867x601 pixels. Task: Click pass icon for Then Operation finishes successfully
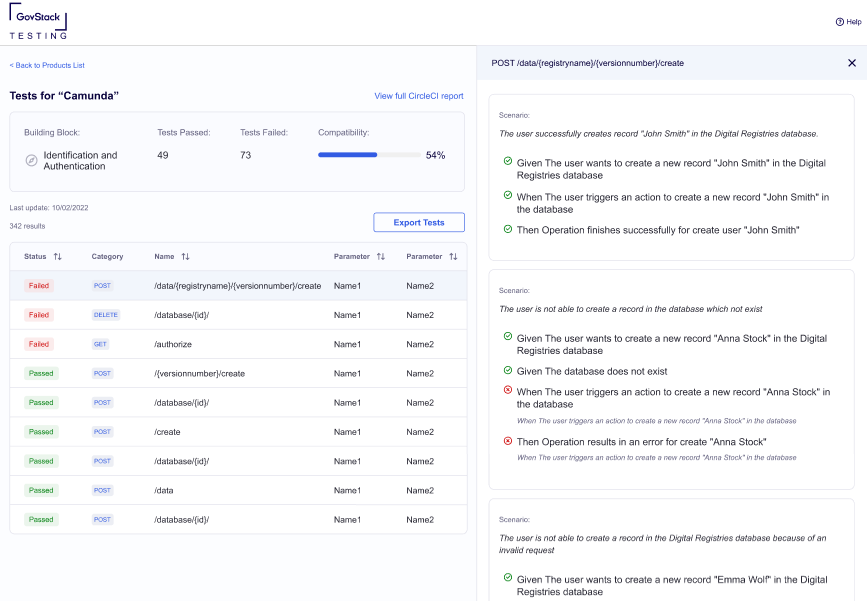[x=508, y=229]
